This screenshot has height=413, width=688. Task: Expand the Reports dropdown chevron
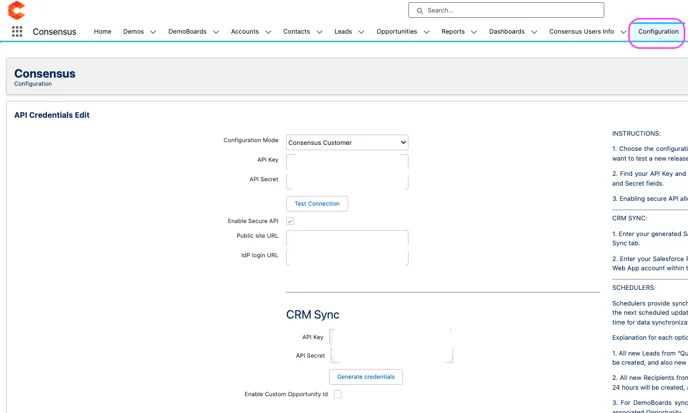[474, 32]
